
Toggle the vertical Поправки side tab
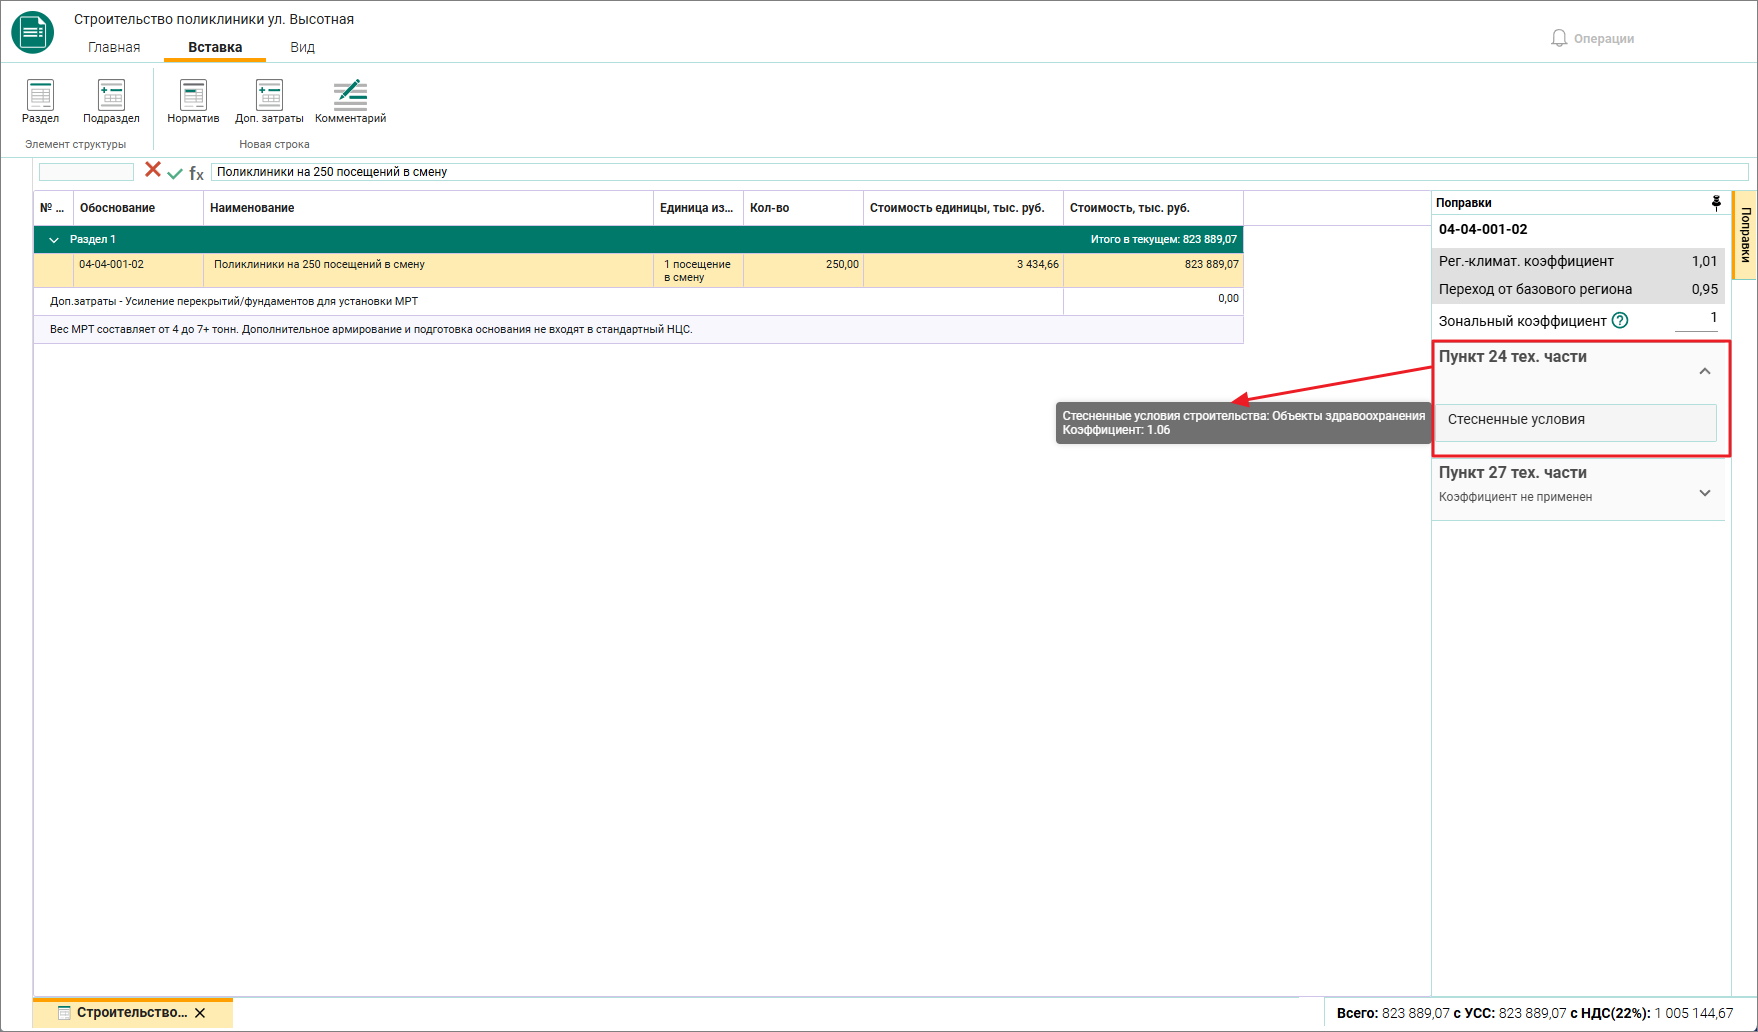1745,234
